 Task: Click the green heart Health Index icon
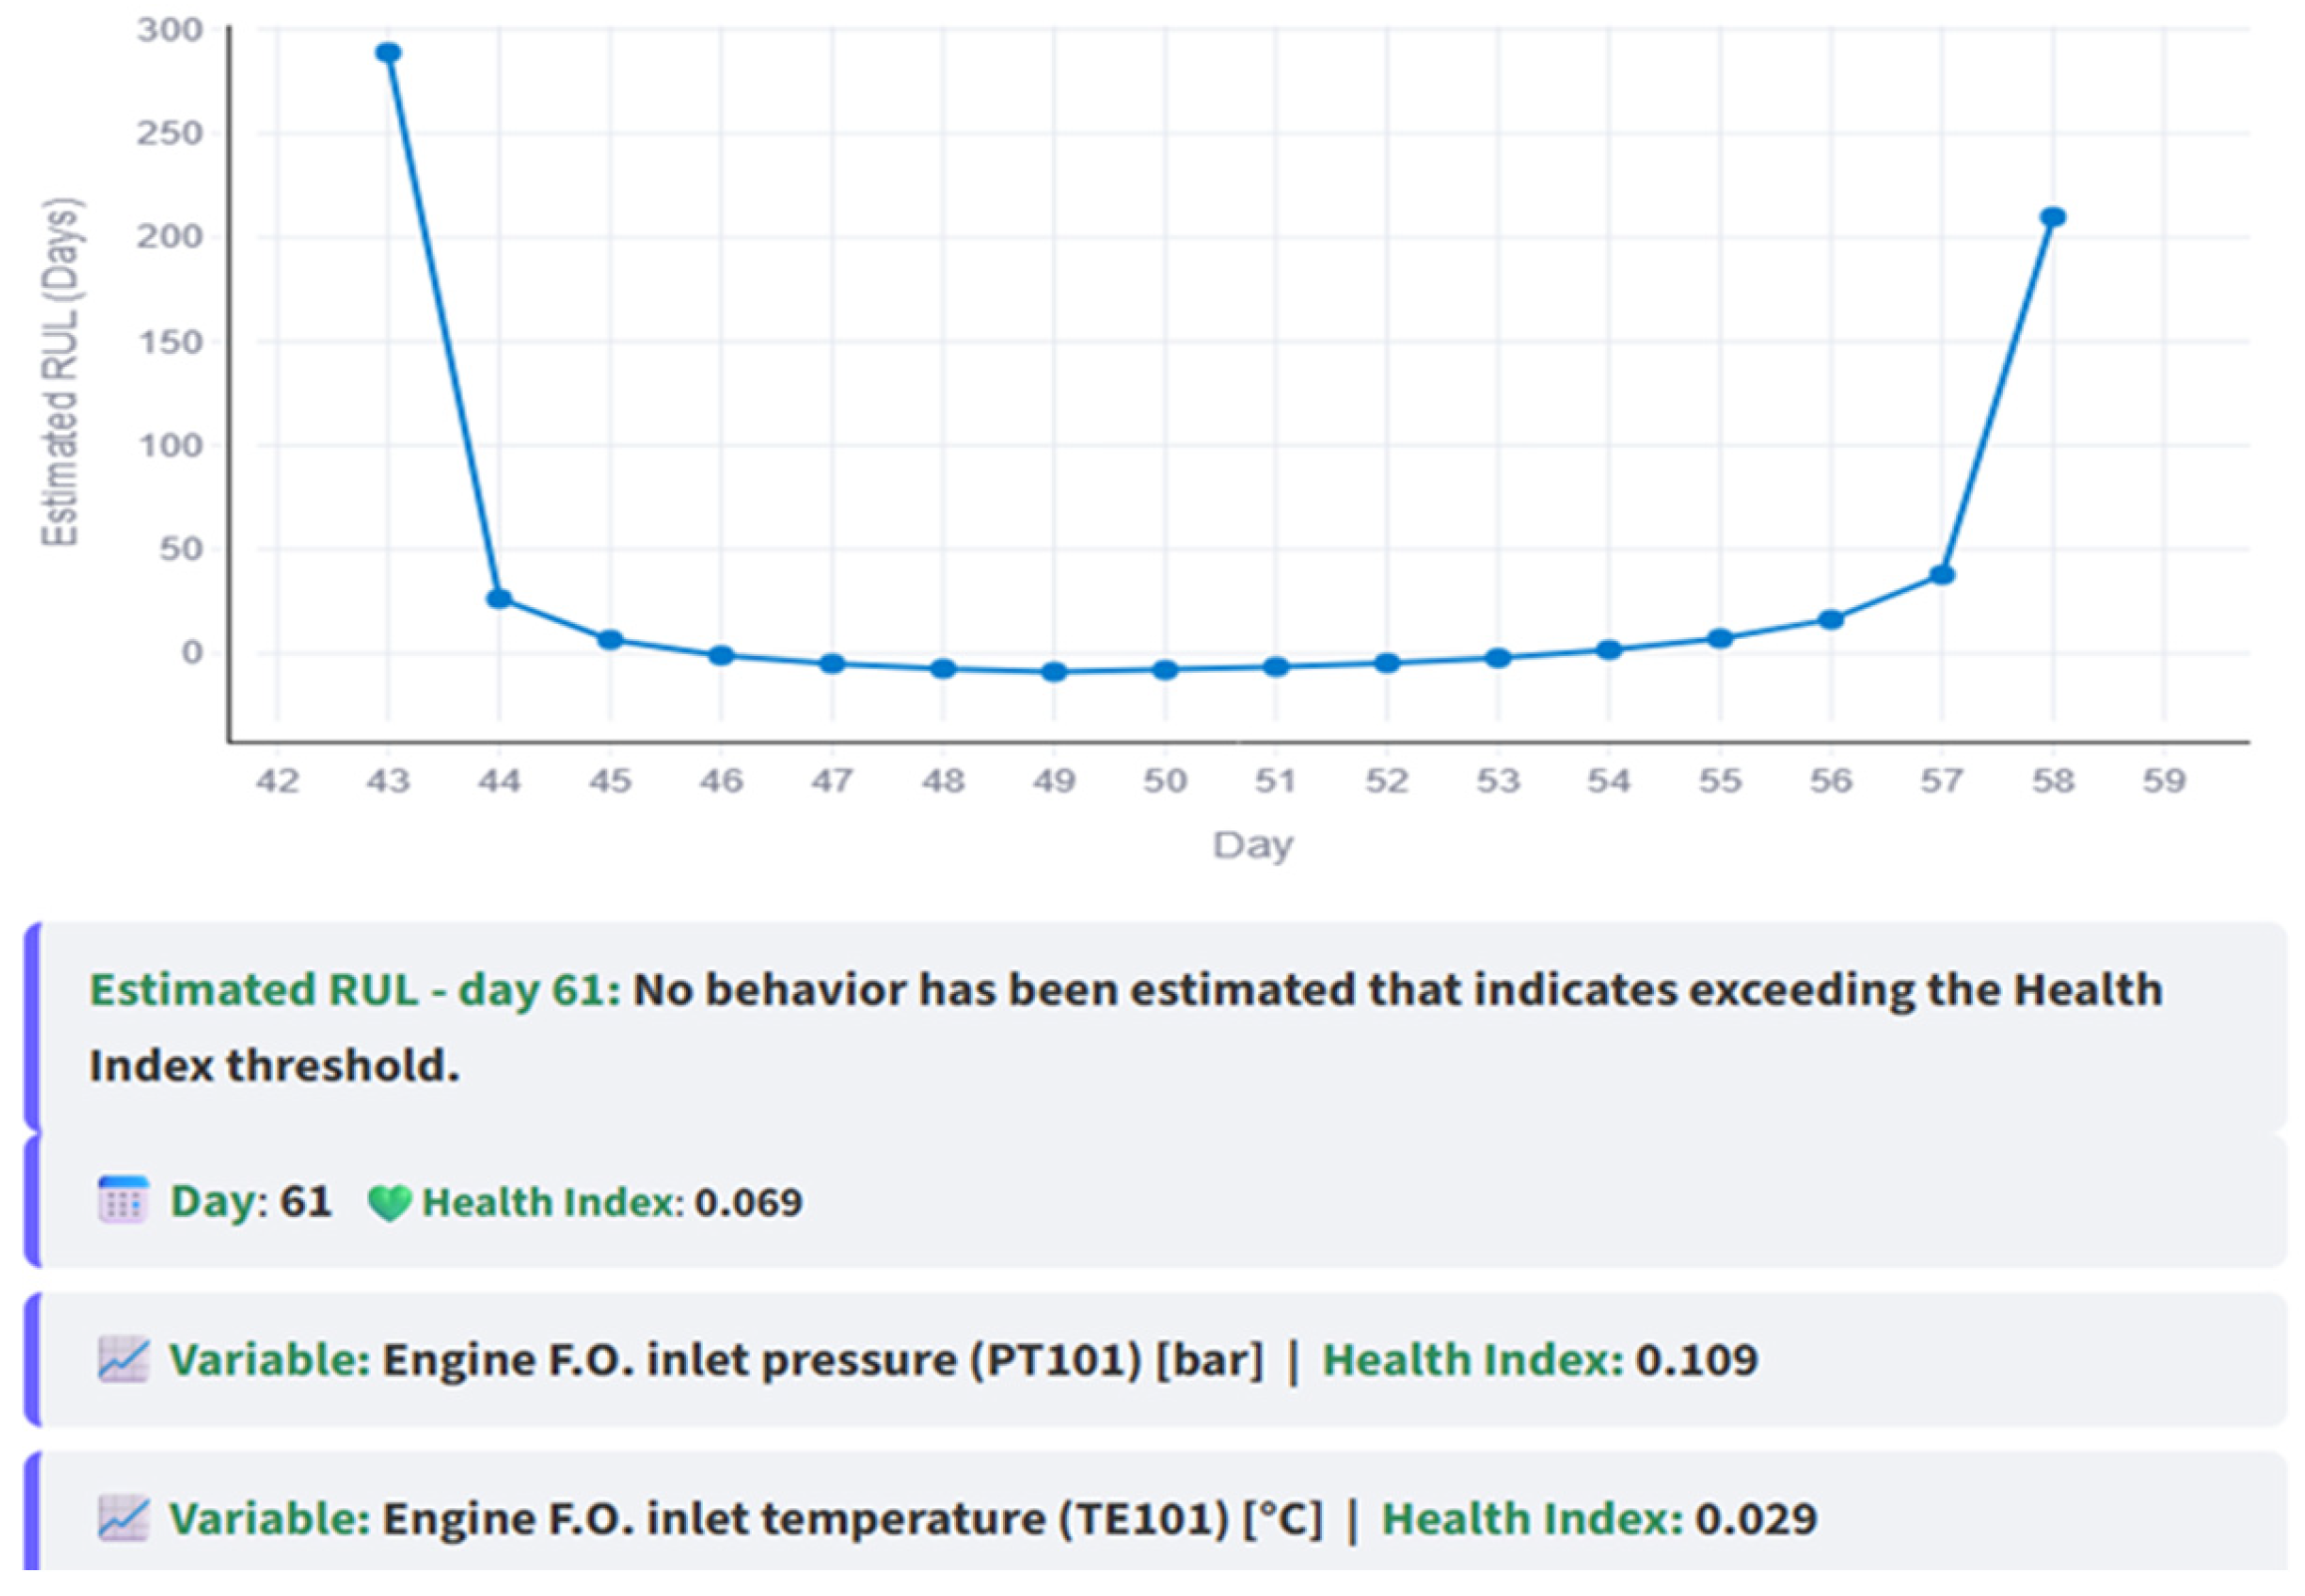[389, 1202]
